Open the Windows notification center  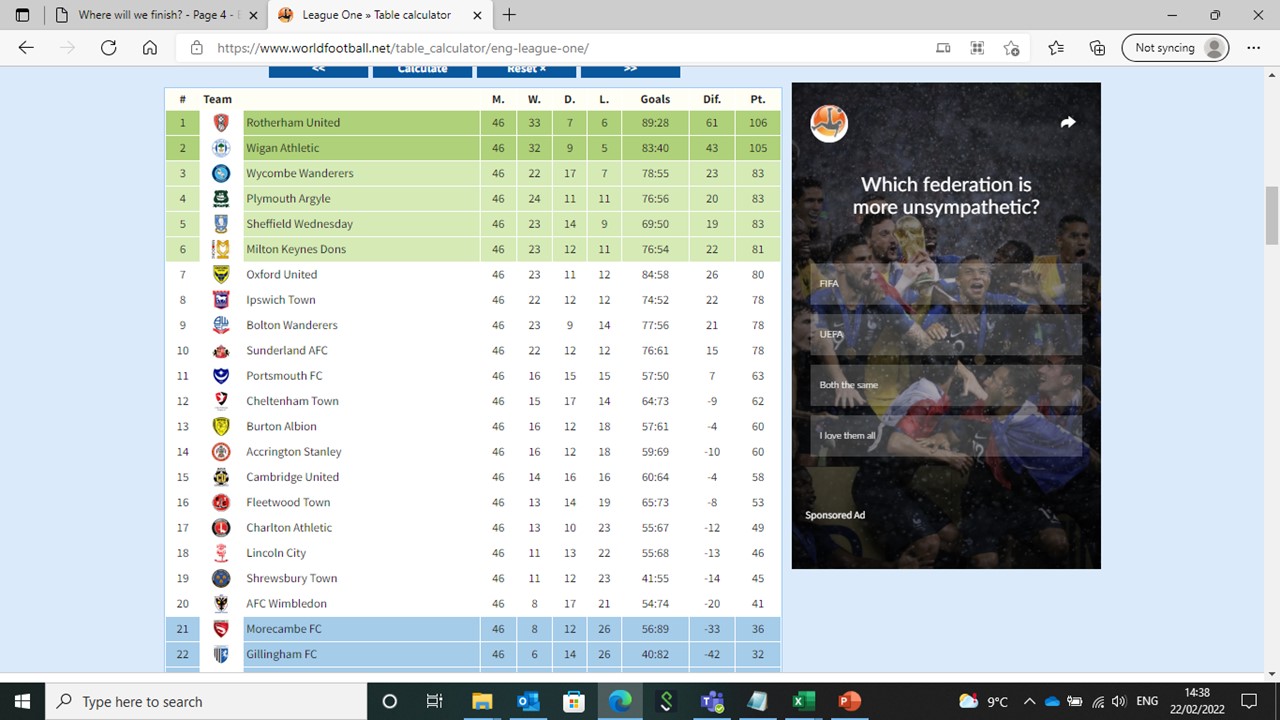tap(1248, 701)
